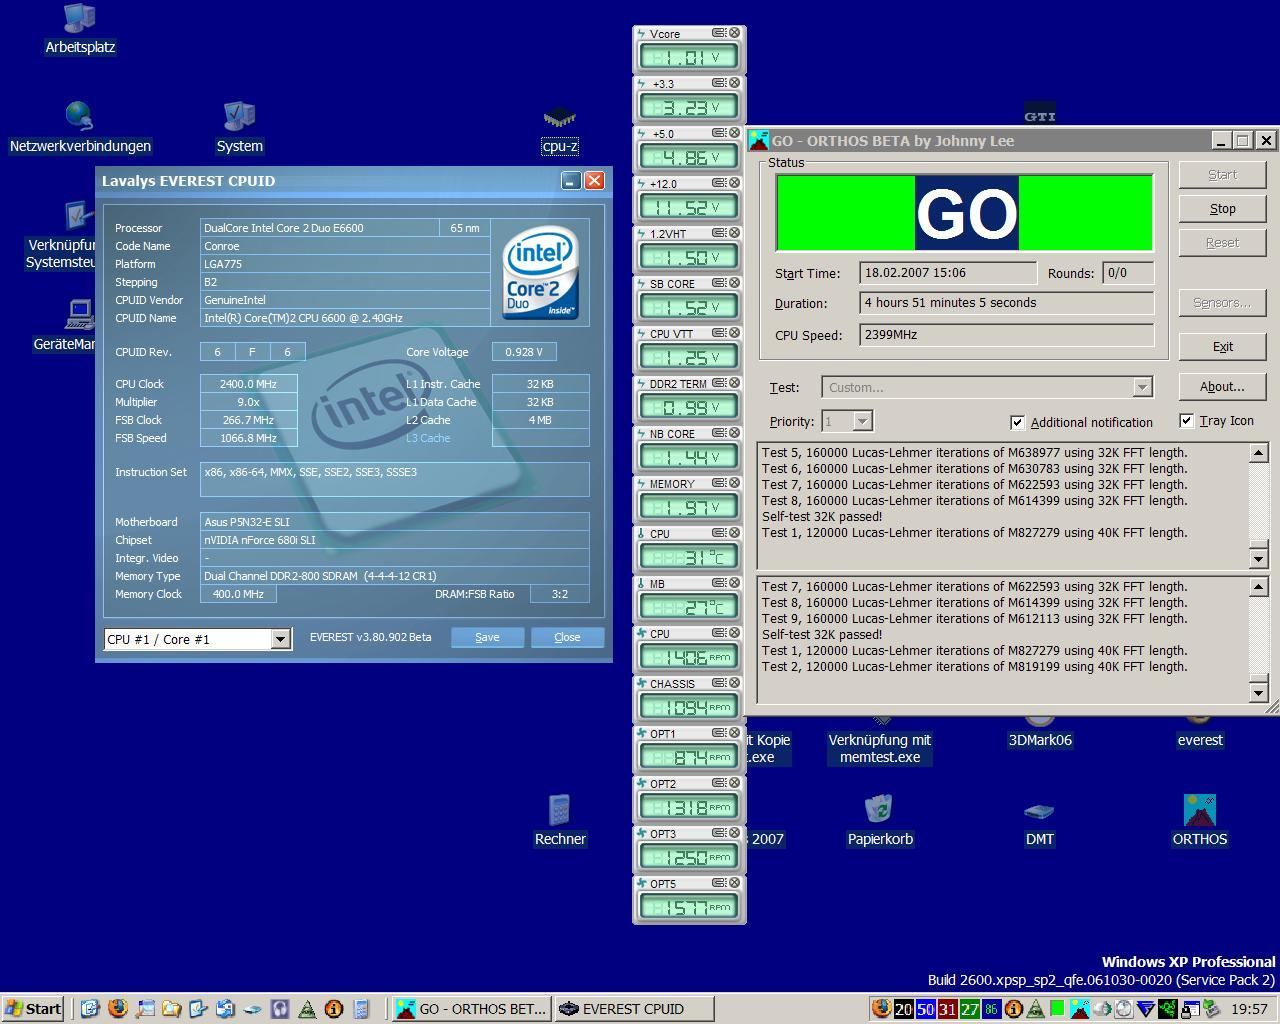Click the headphones quick launch icon
This screenshot has height=1024, width=1280.
click(x=280, y=1008)
